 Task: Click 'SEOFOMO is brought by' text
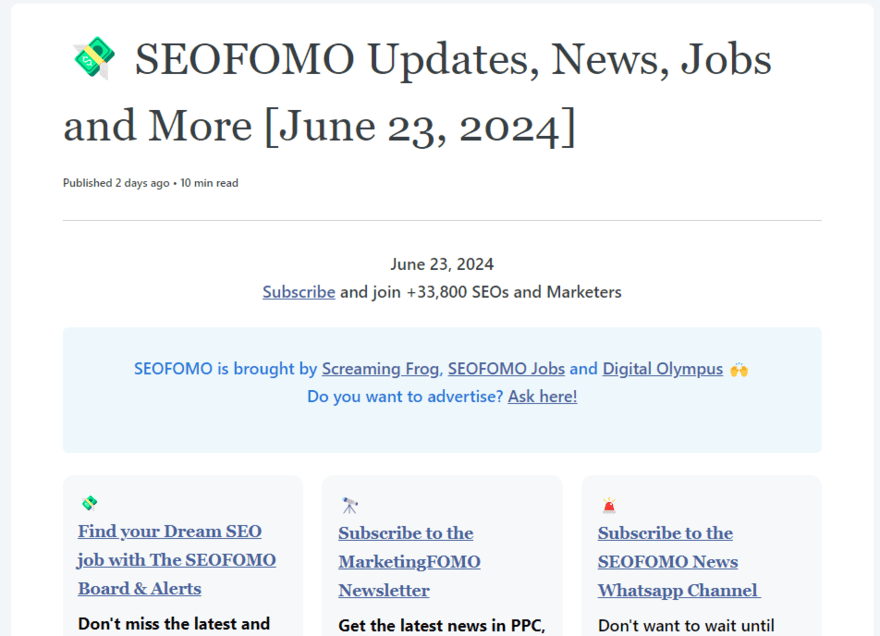(226, 369)
